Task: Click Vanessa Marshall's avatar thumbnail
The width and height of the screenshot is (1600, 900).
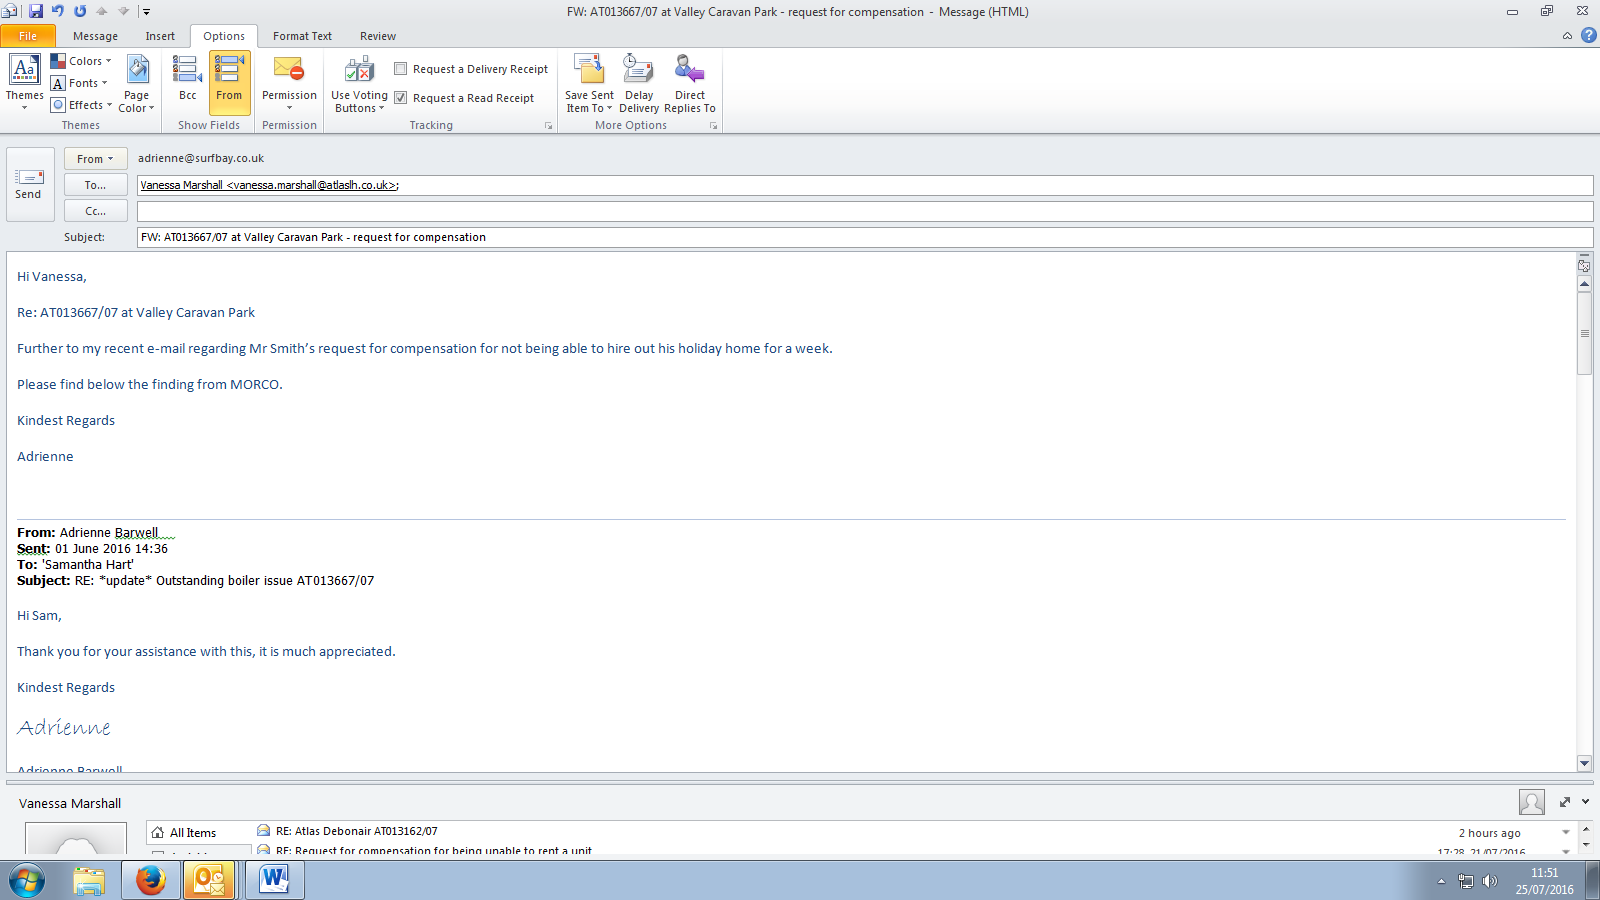Action: pos(76,840)
